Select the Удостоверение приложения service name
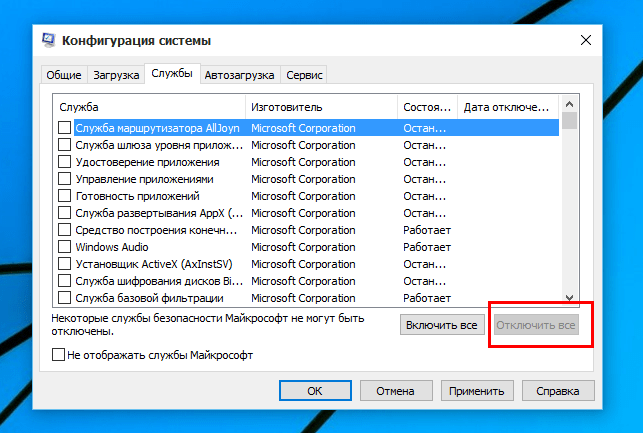The height and width of the screenshot is (433, 643). tap(147, 162)
